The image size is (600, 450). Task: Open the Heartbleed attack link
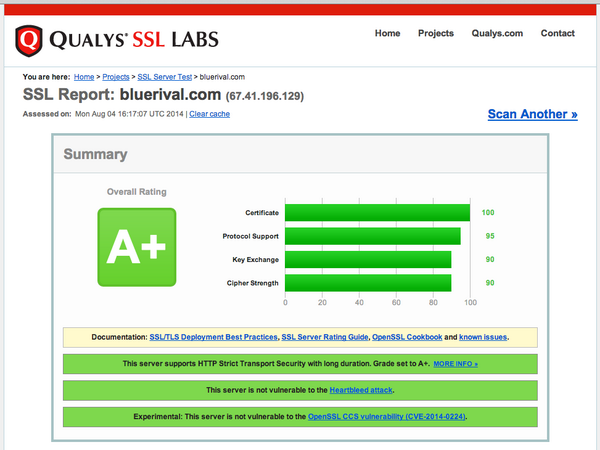pyautogui.click(x=361, y=390)
